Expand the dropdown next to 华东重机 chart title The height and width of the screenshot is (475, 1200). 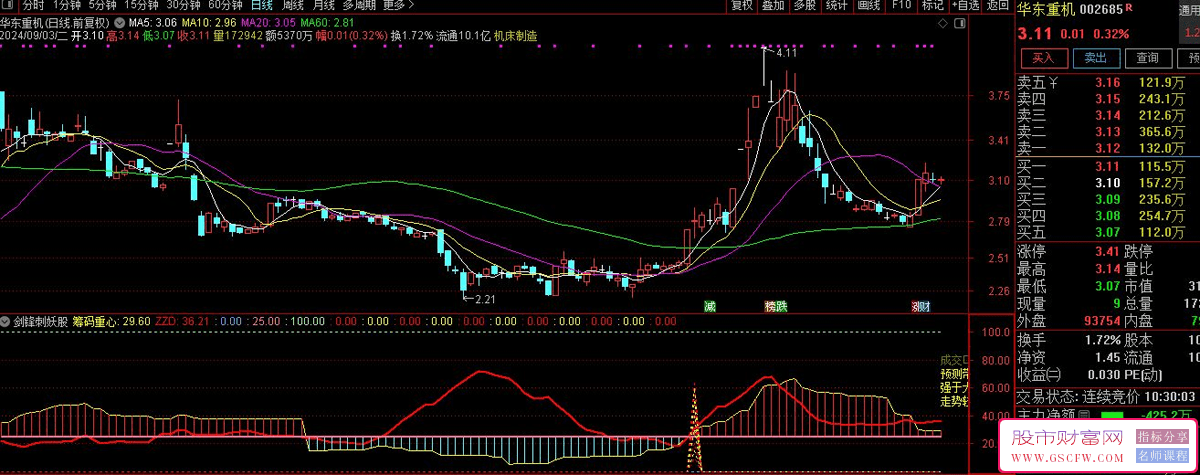pos(120,21)
